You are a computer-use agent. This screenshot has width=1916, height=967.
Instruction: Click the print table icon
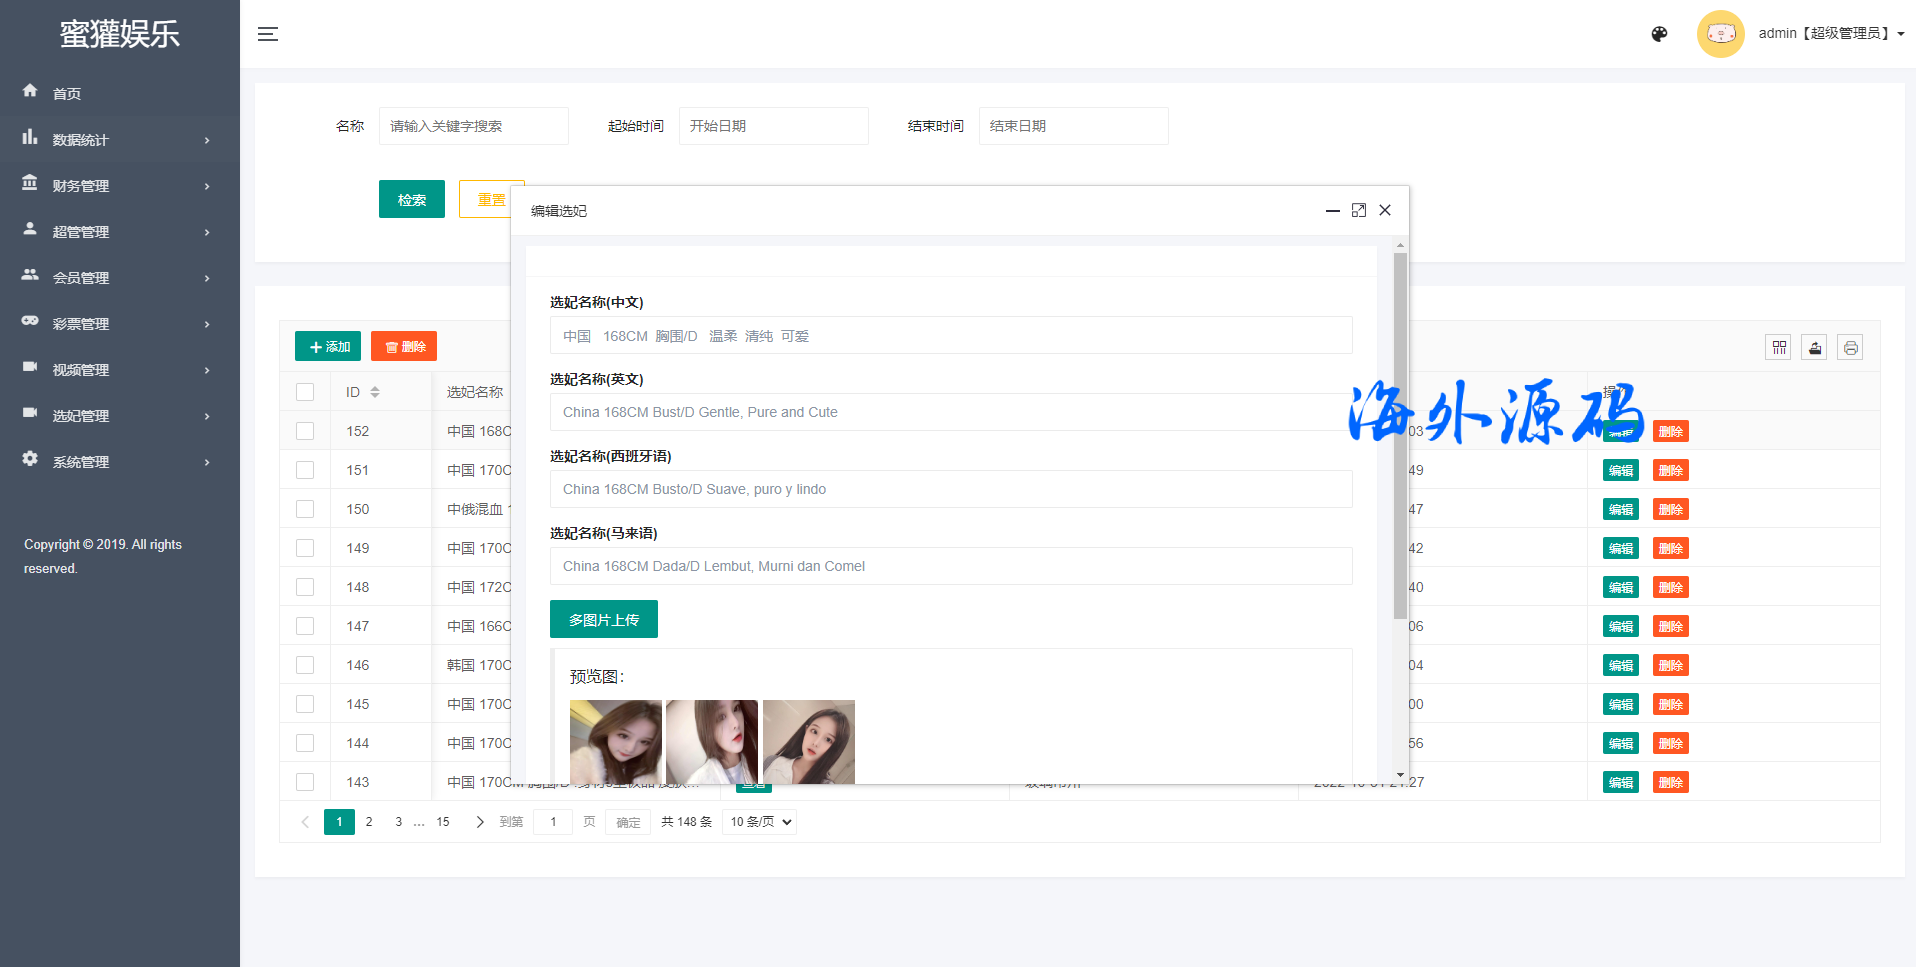coord(1850,347)
